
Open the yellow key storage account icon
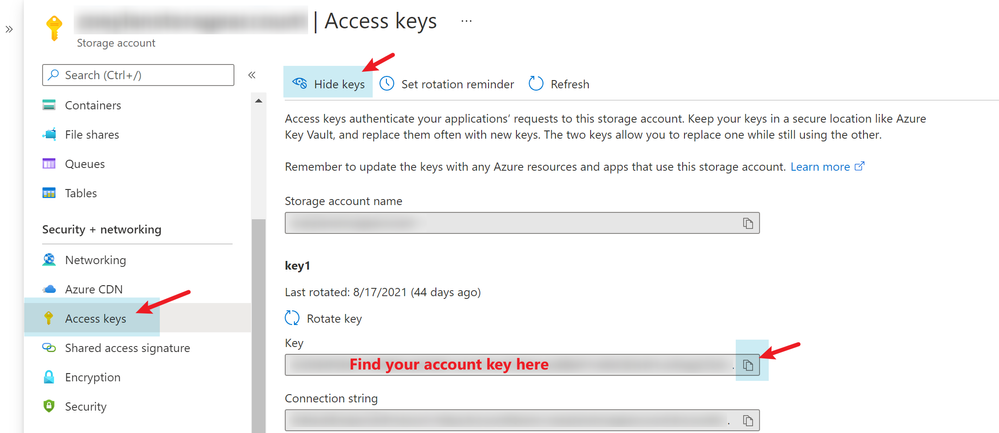pyautogui.click(x=55, y=28)
